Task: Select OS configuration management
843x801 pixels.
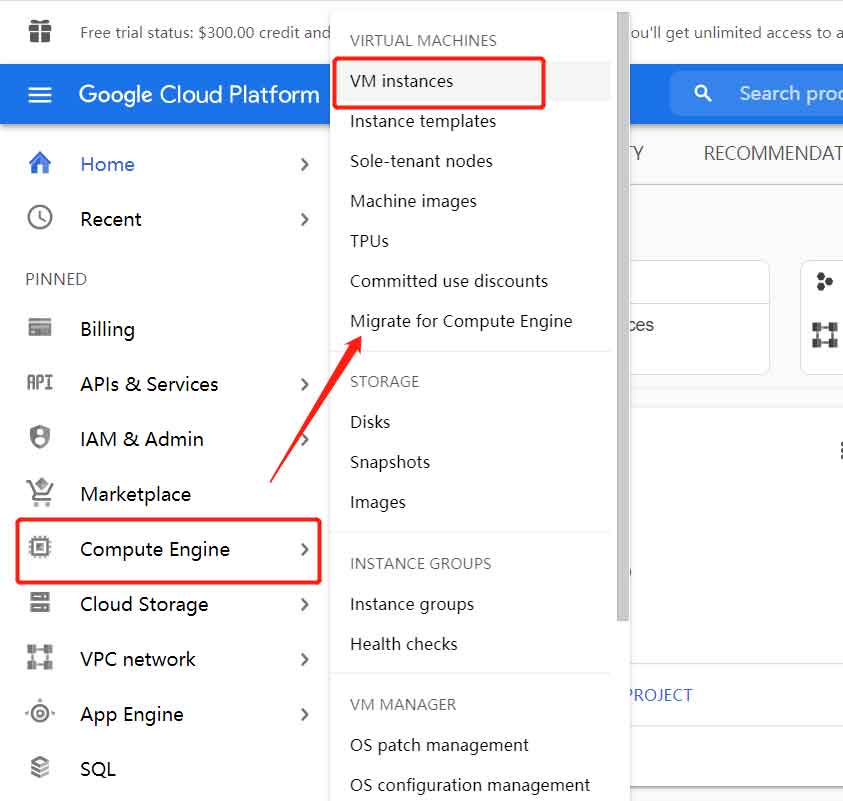Action: [470, 785]
